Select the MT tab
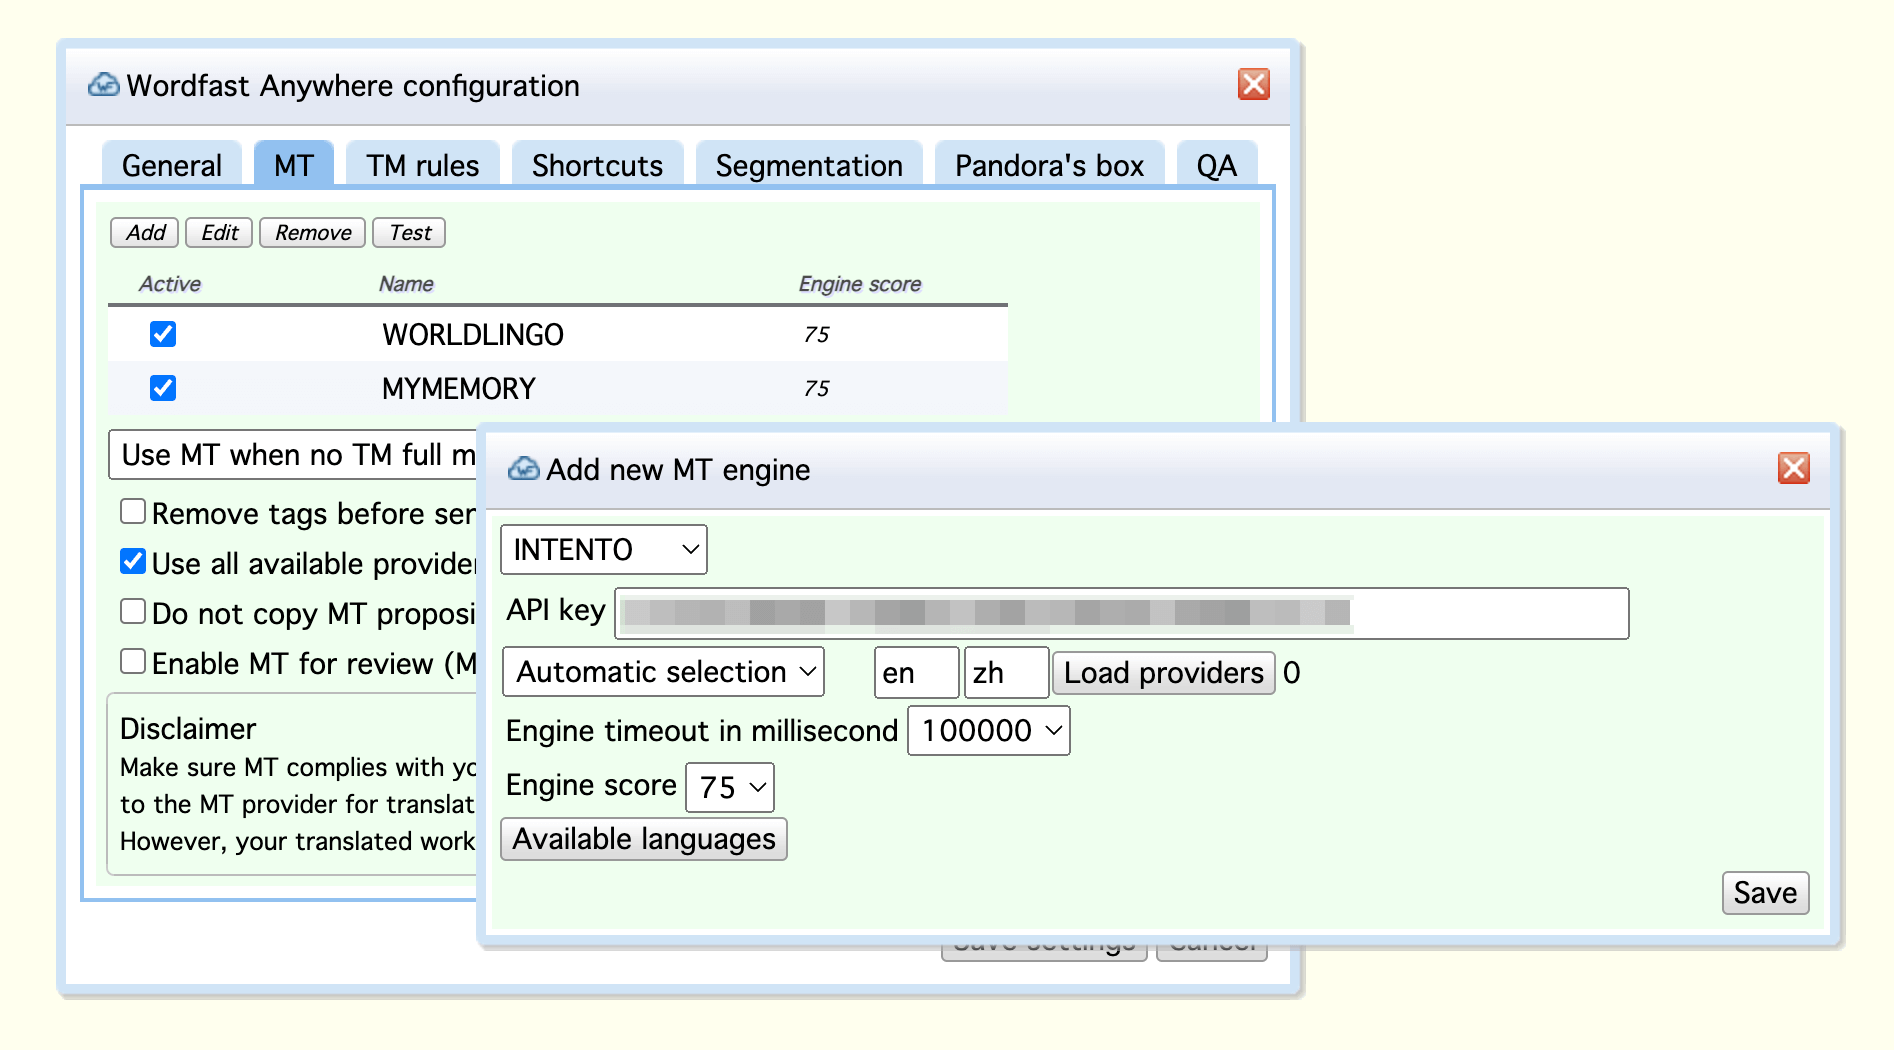The height and width of the screenshot is (1050, 1894). click(294, 165)
